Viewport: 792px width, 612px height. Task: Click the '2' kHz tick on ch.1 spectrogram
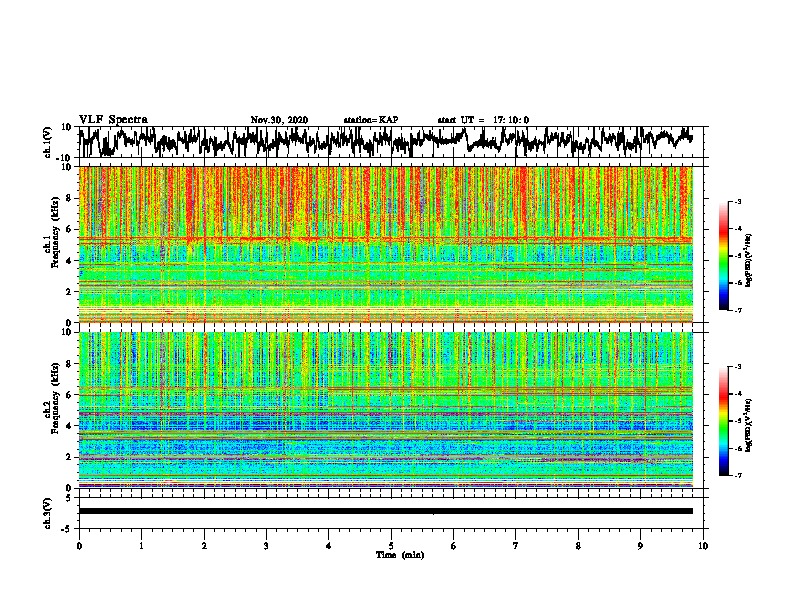click(69, 292)
